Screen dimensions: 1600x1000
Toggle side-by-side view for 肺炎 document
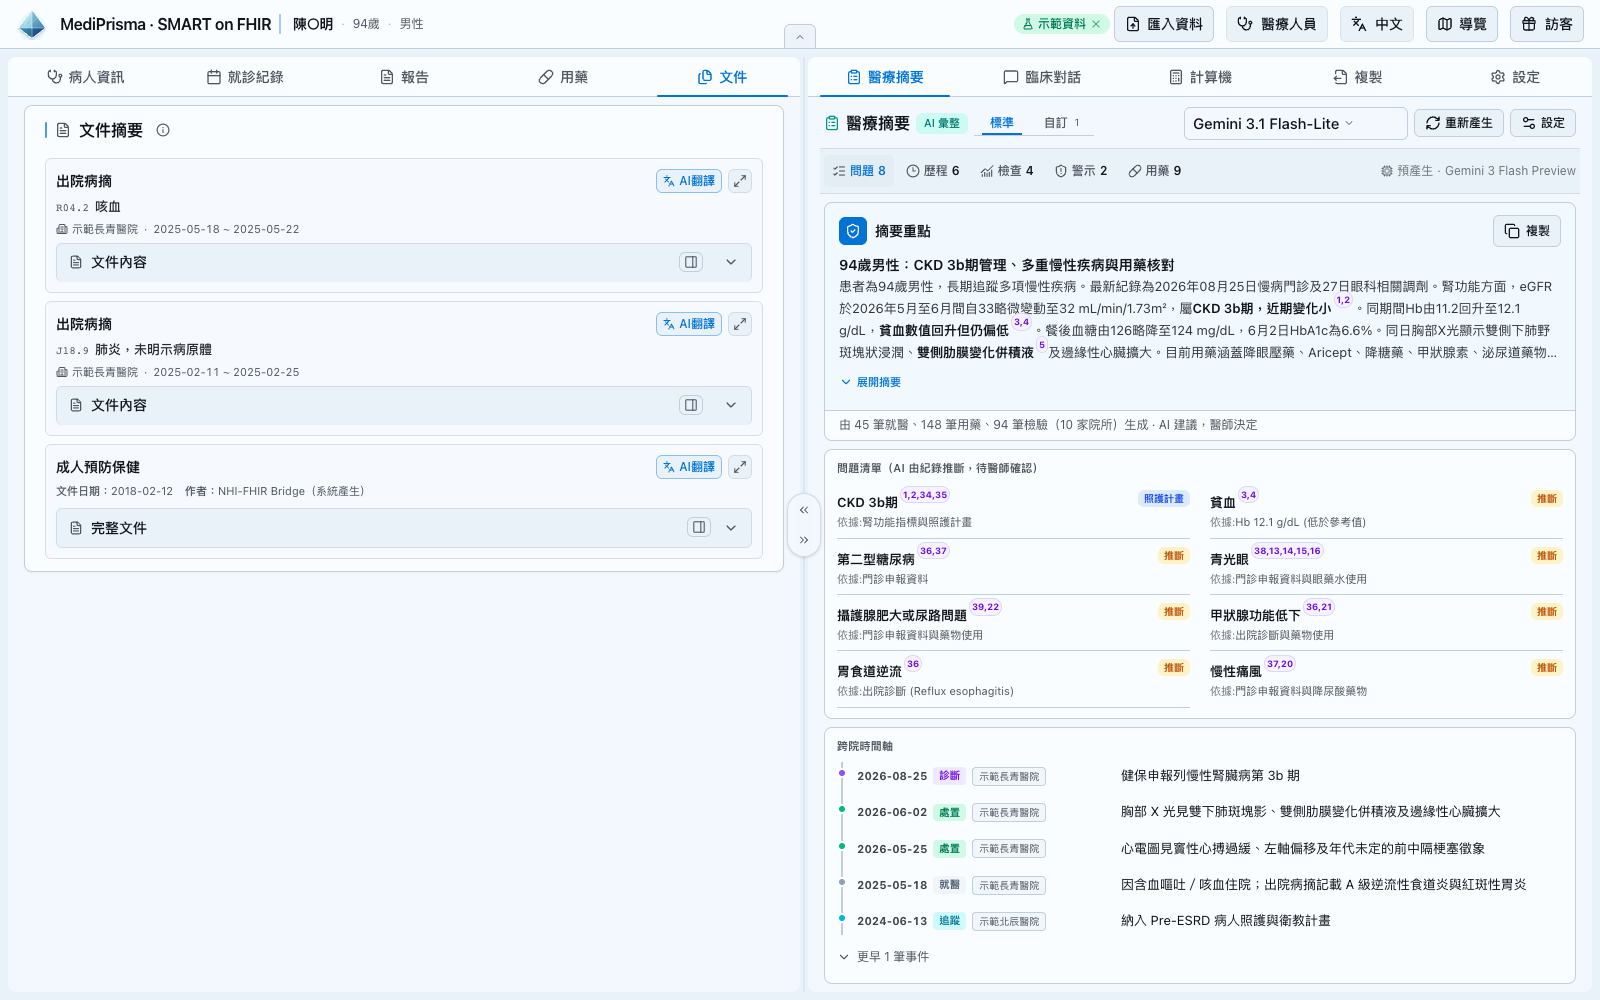[691, 405]
